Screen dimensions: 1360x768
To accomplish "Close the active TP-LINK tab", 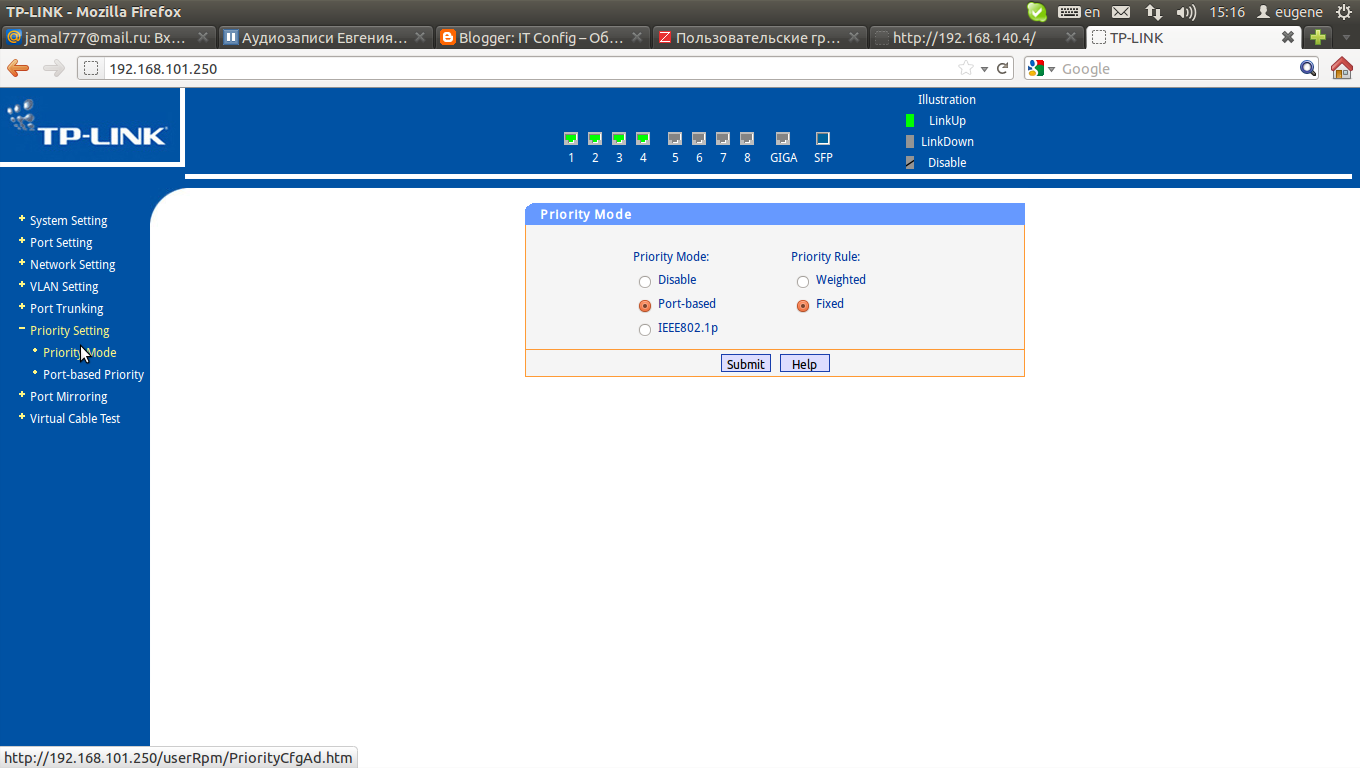I will click(x=1288, y=37).
